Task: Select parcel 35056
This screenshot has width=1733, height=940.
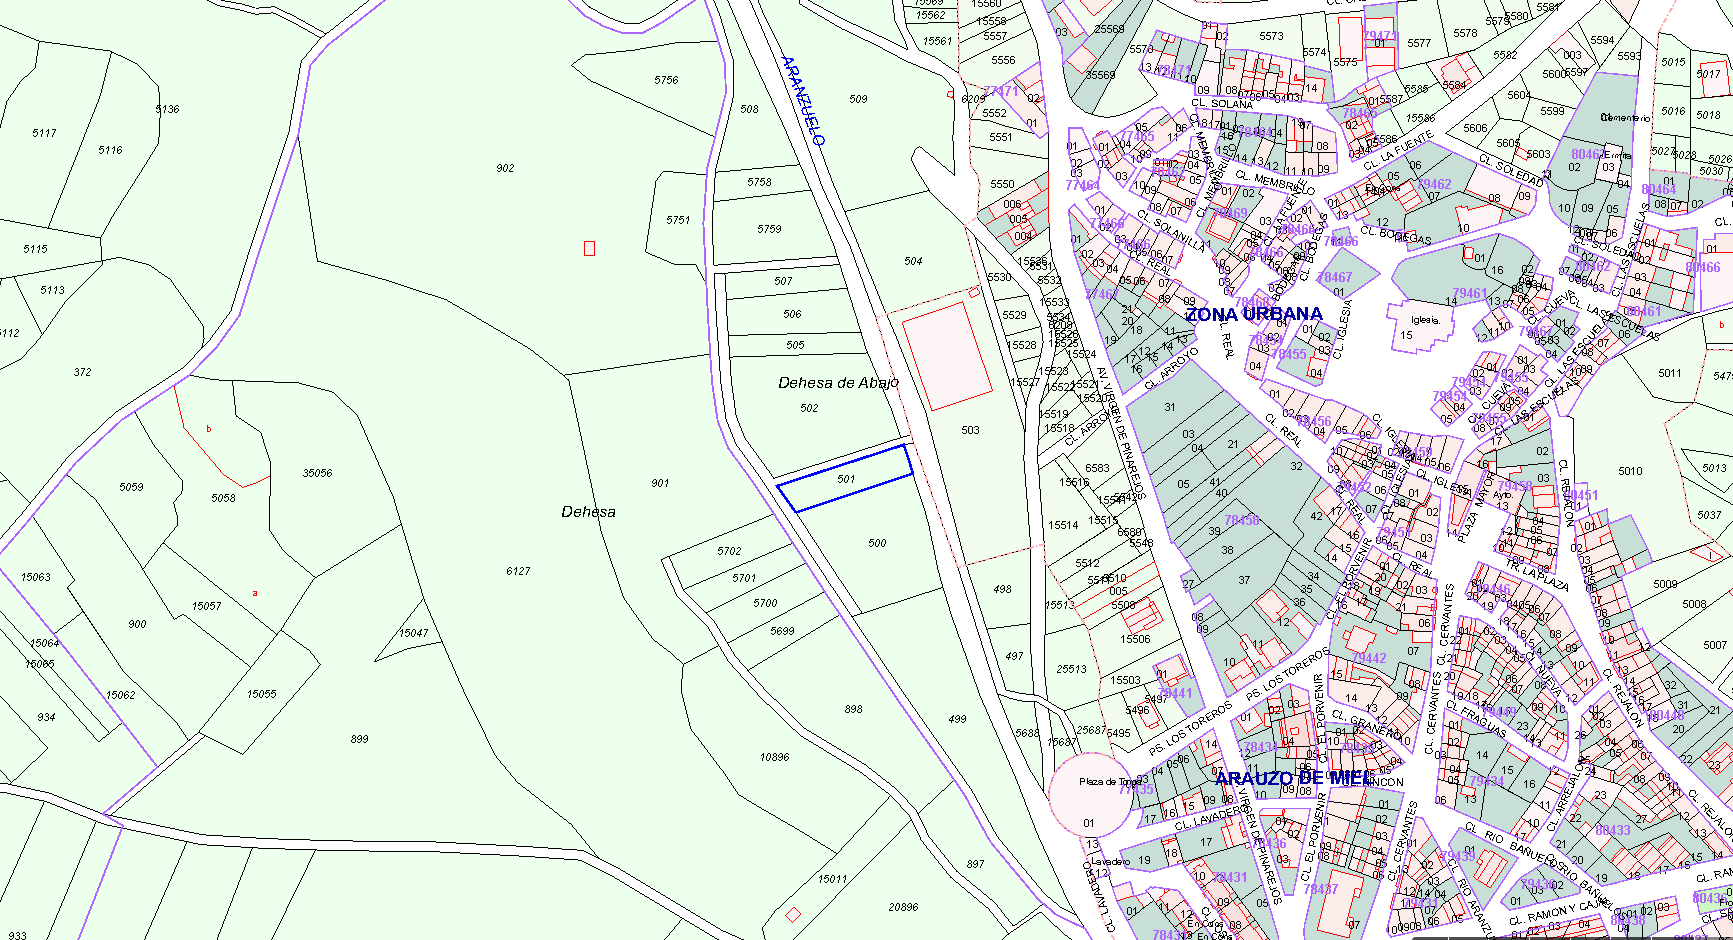Action: tap(317, 473)
